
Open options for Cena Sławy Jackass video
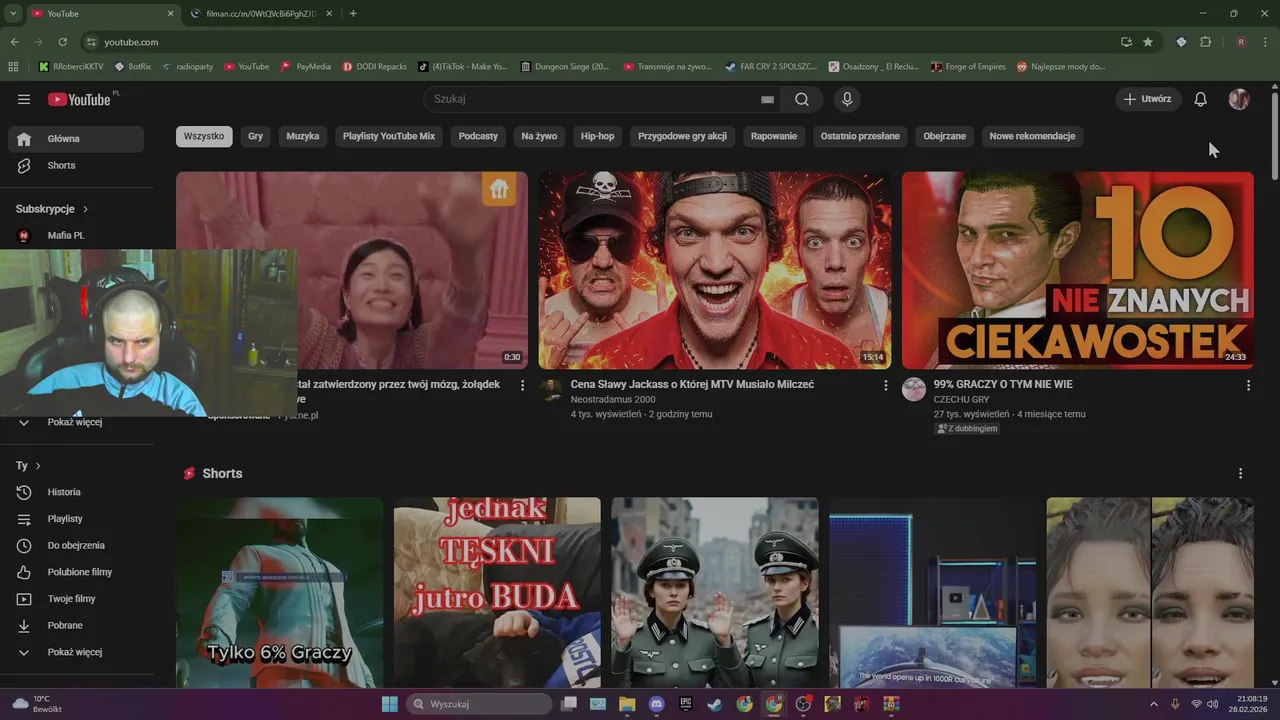point(885,385)
